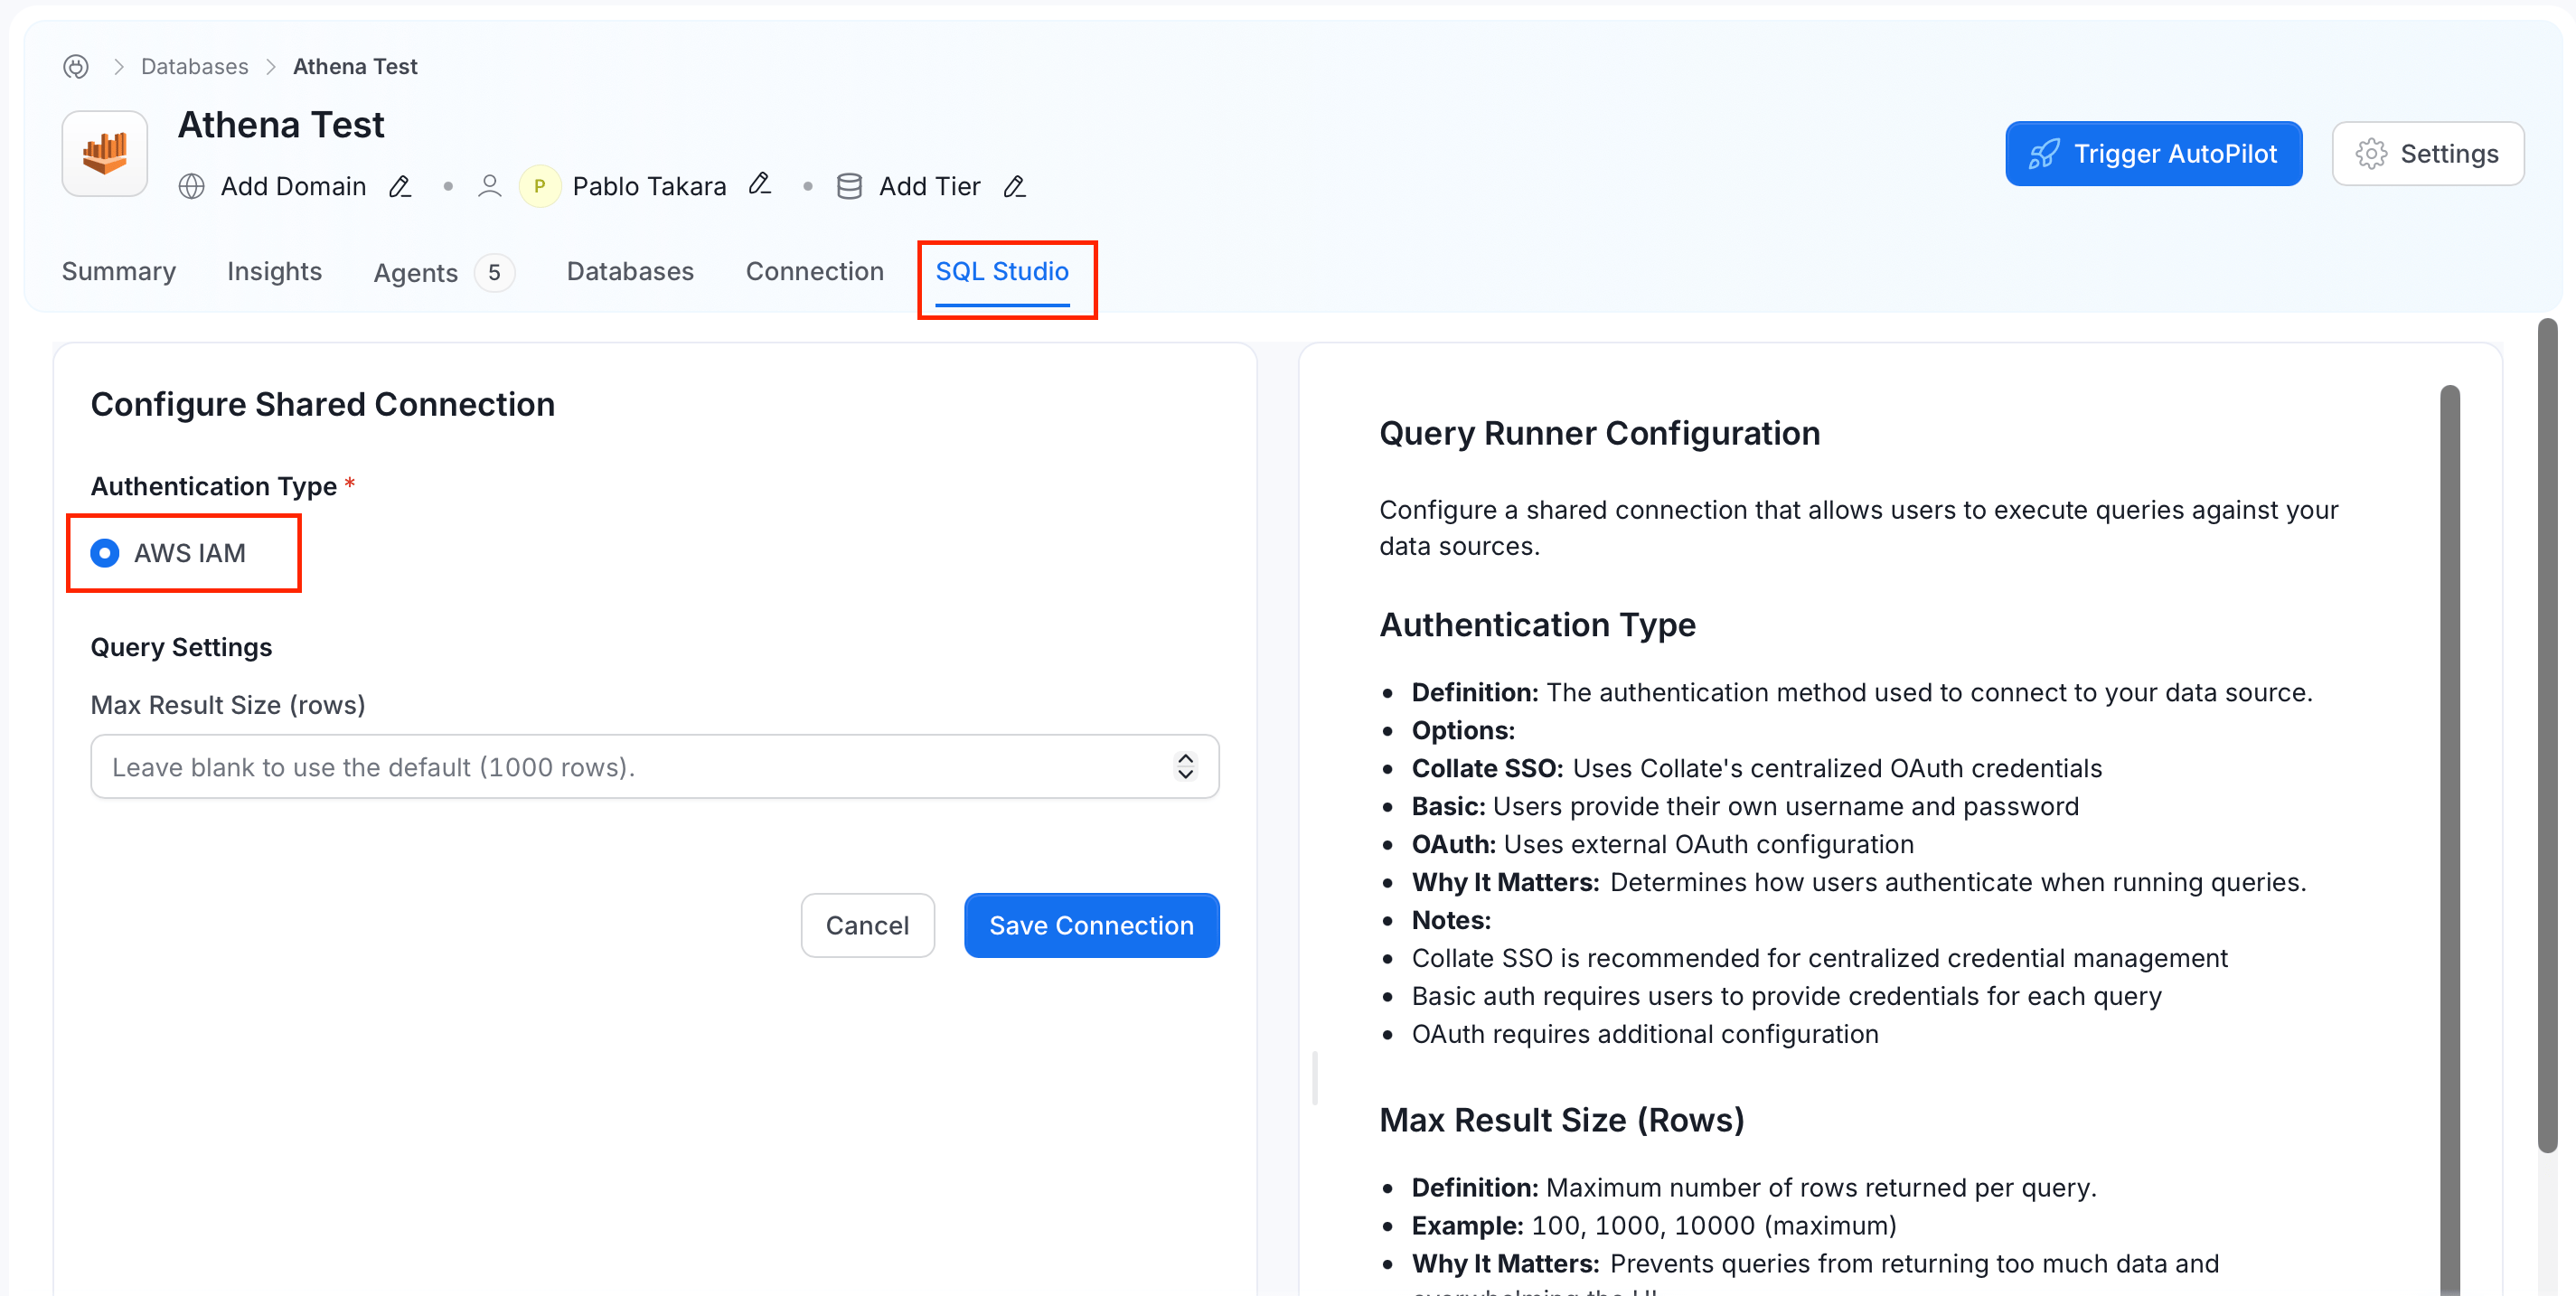The width and height of the screenshot is (2576, 1296).
Task: Click the Max Result Size stepper arrows
Action: click(1185, 766)
